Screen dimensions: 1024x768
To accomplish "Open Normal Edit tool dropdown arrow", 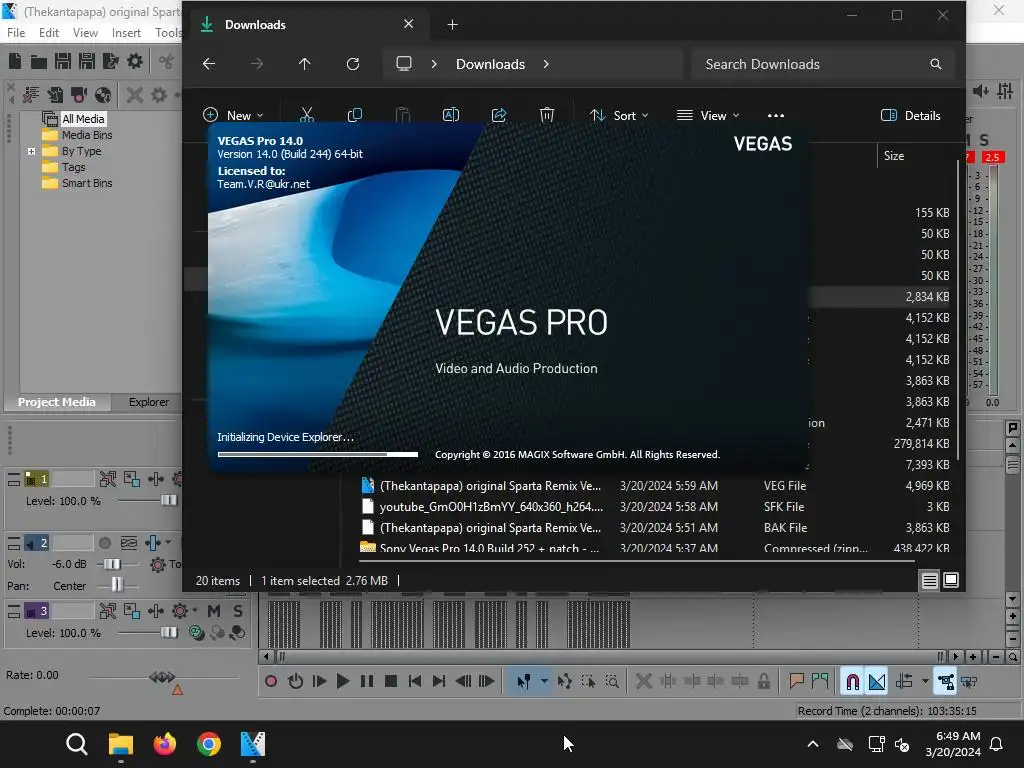I will (x=544, y=682).
